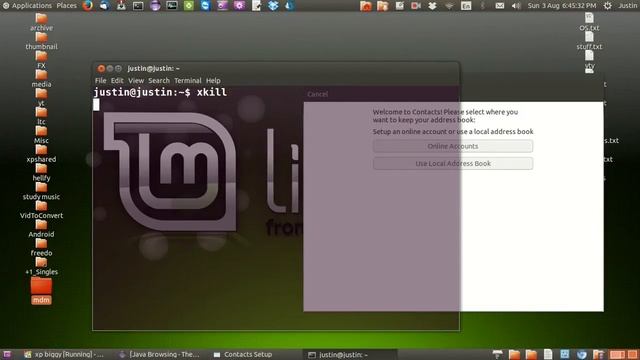This screenshot has width=640, height=360.
Task: Click the red video recorder tray icon
Action: pyautogui.click(x=416, y=6)
